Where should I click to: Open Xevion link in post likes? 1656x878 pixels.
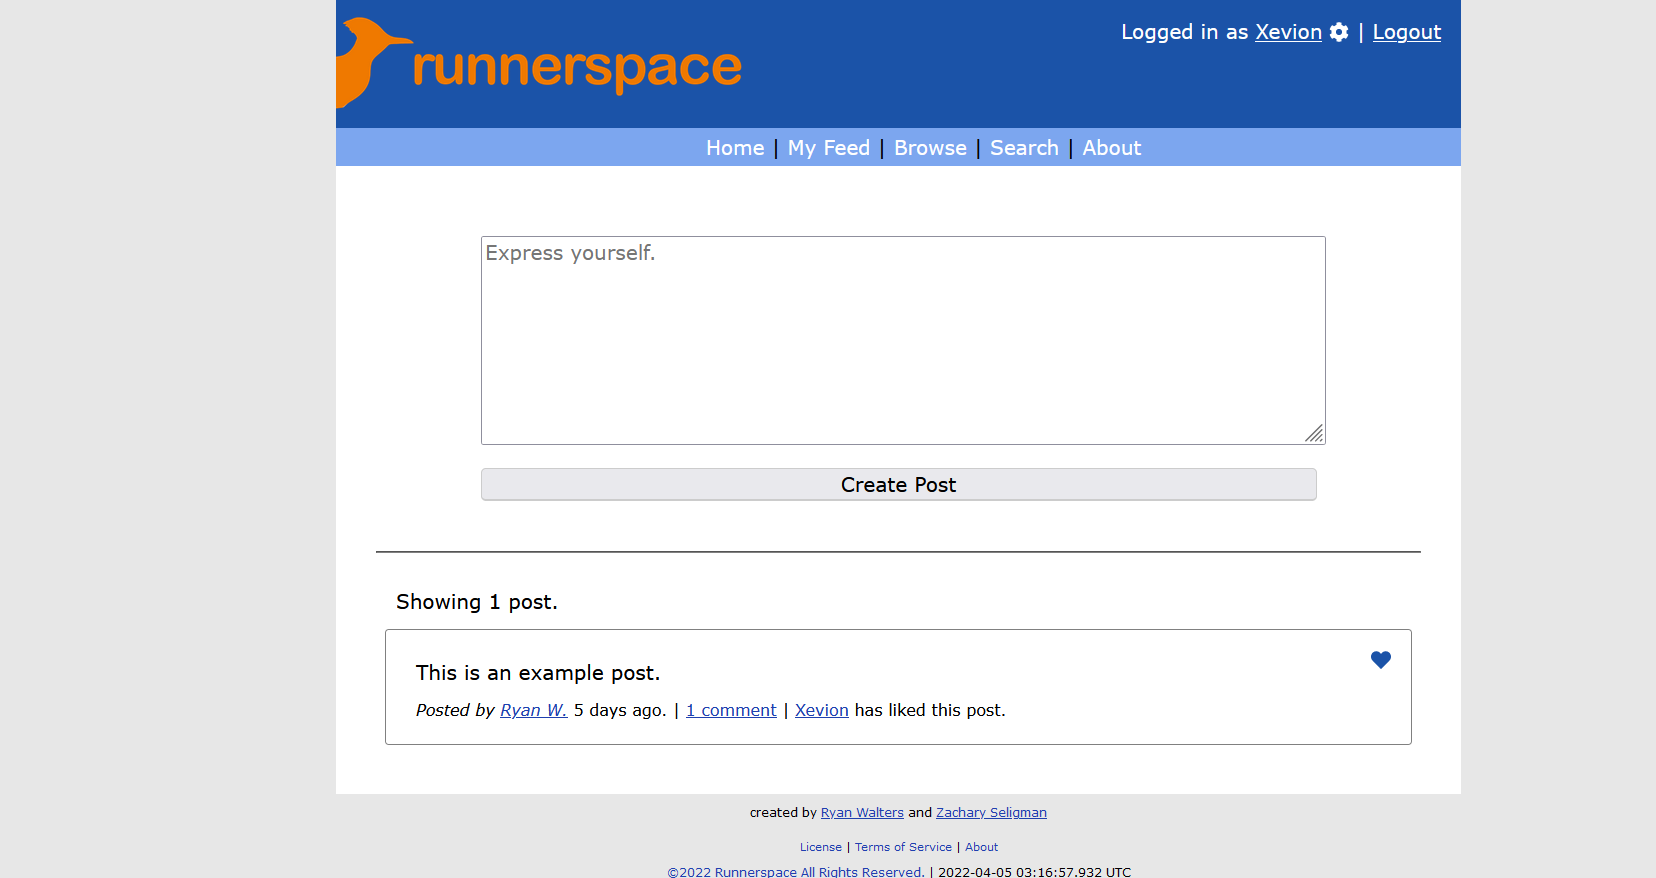point(821,710)
